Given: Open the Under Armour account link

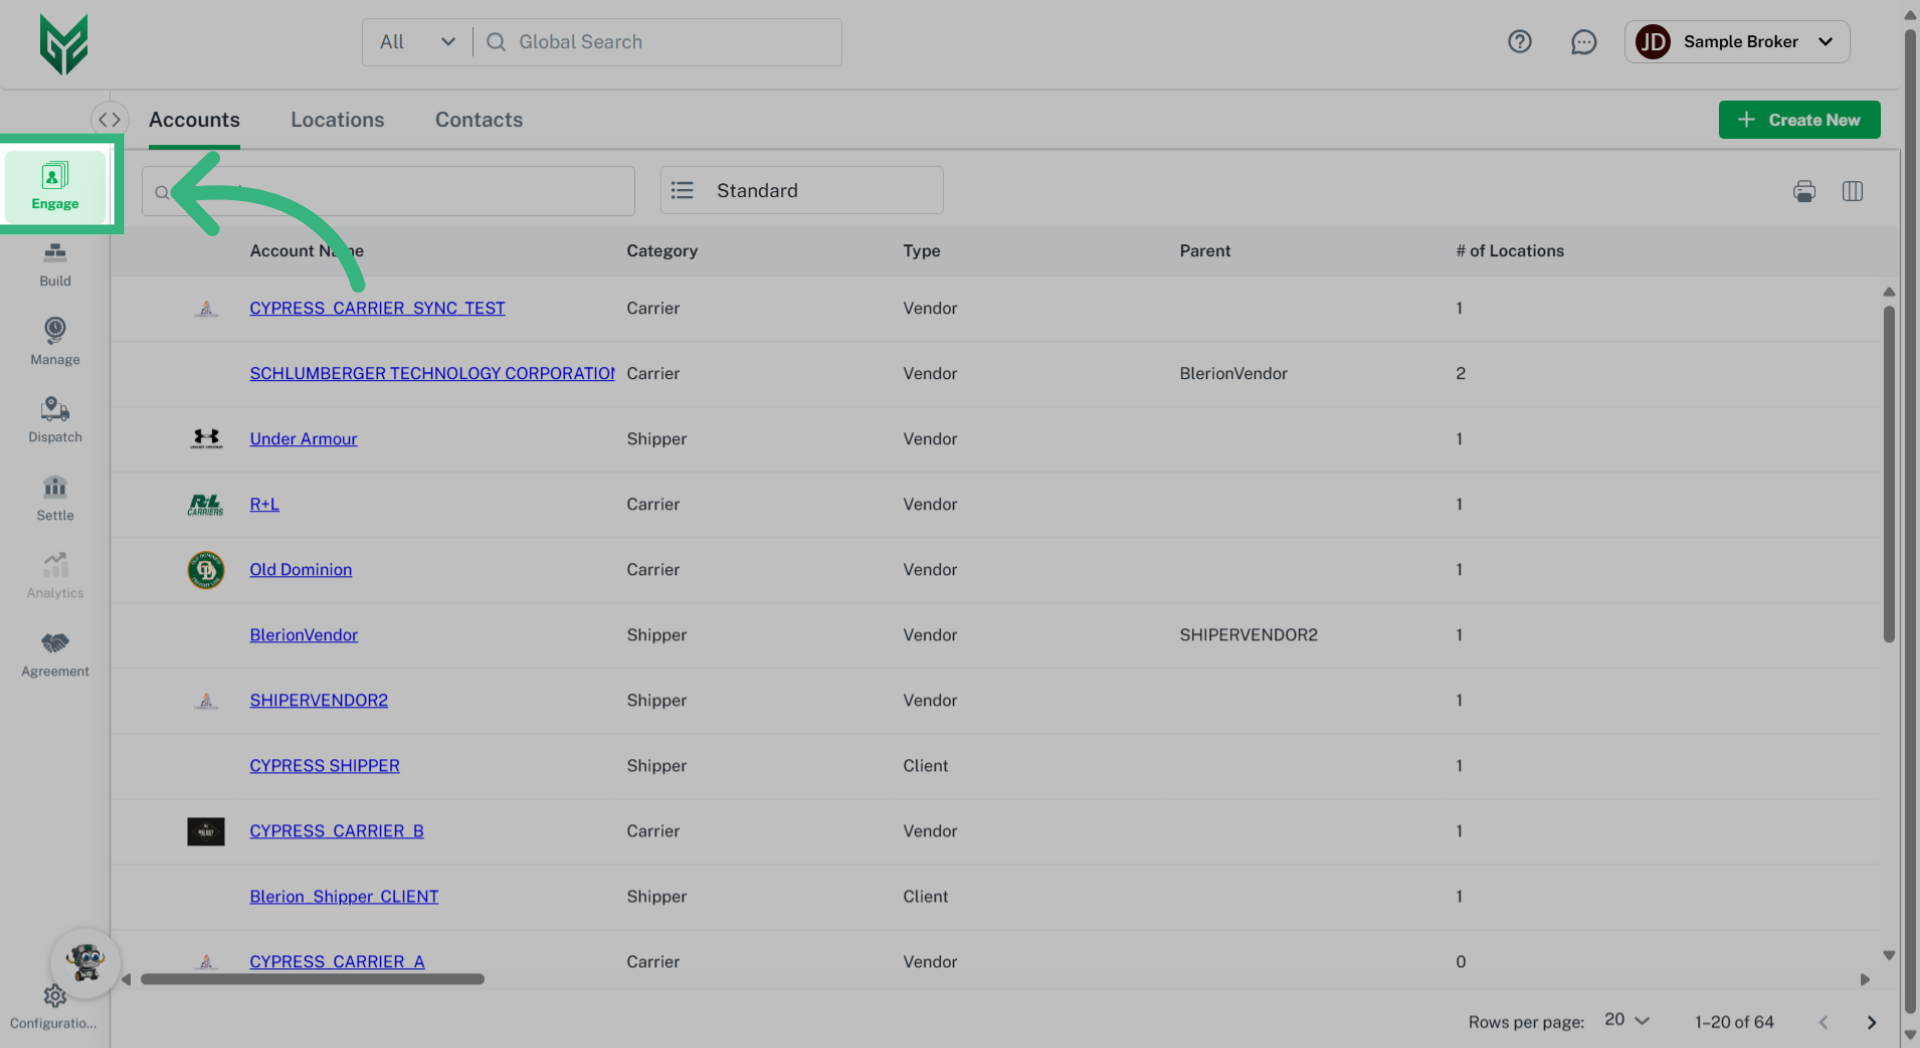Looking at the screenshot, I should pyautogui.click(x=303, y=439).
